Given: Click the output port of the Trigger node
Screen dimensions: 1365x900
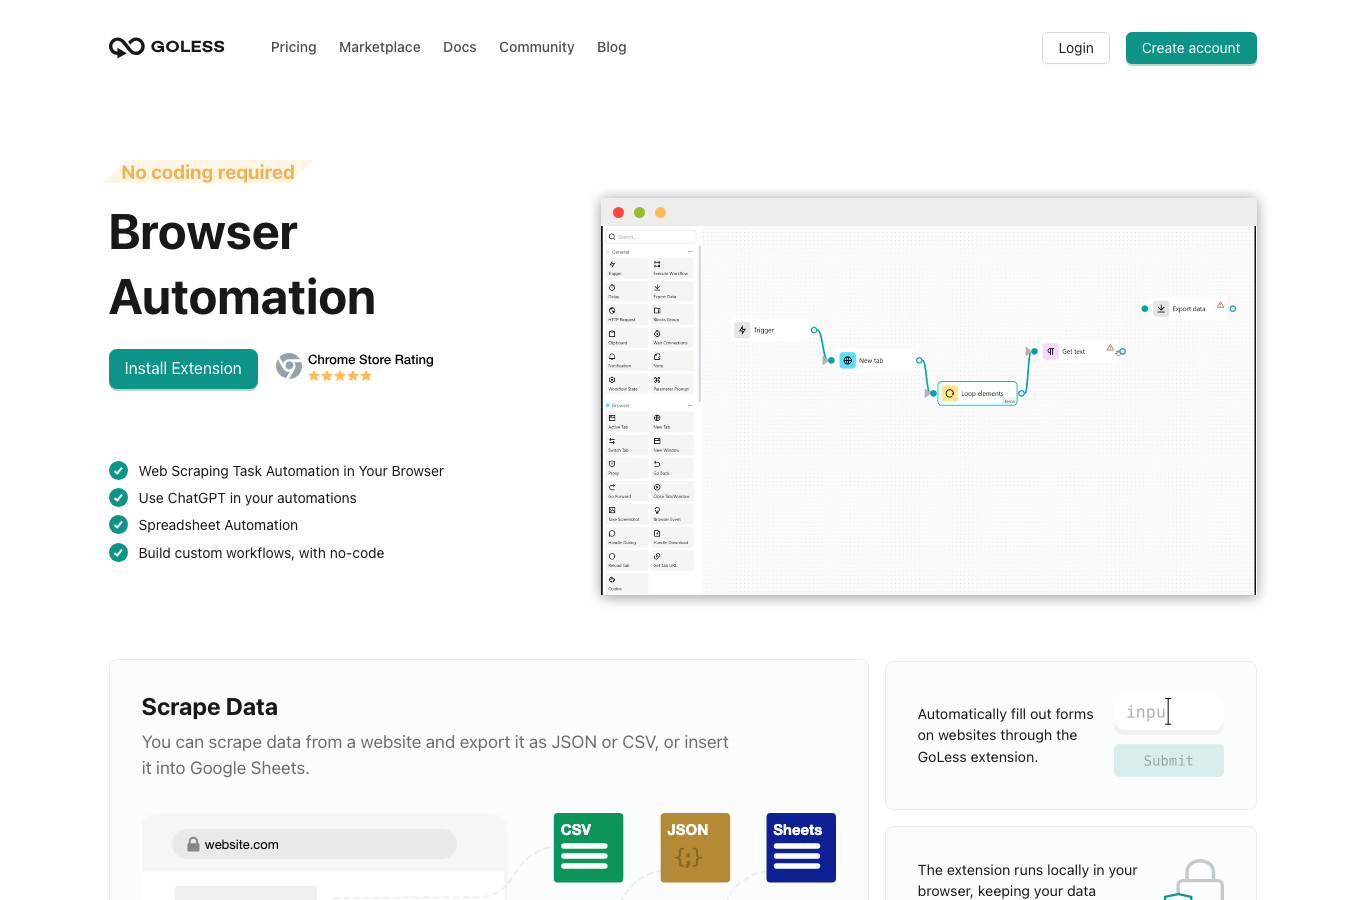Looking at the screenshot, I should [814, 330].
